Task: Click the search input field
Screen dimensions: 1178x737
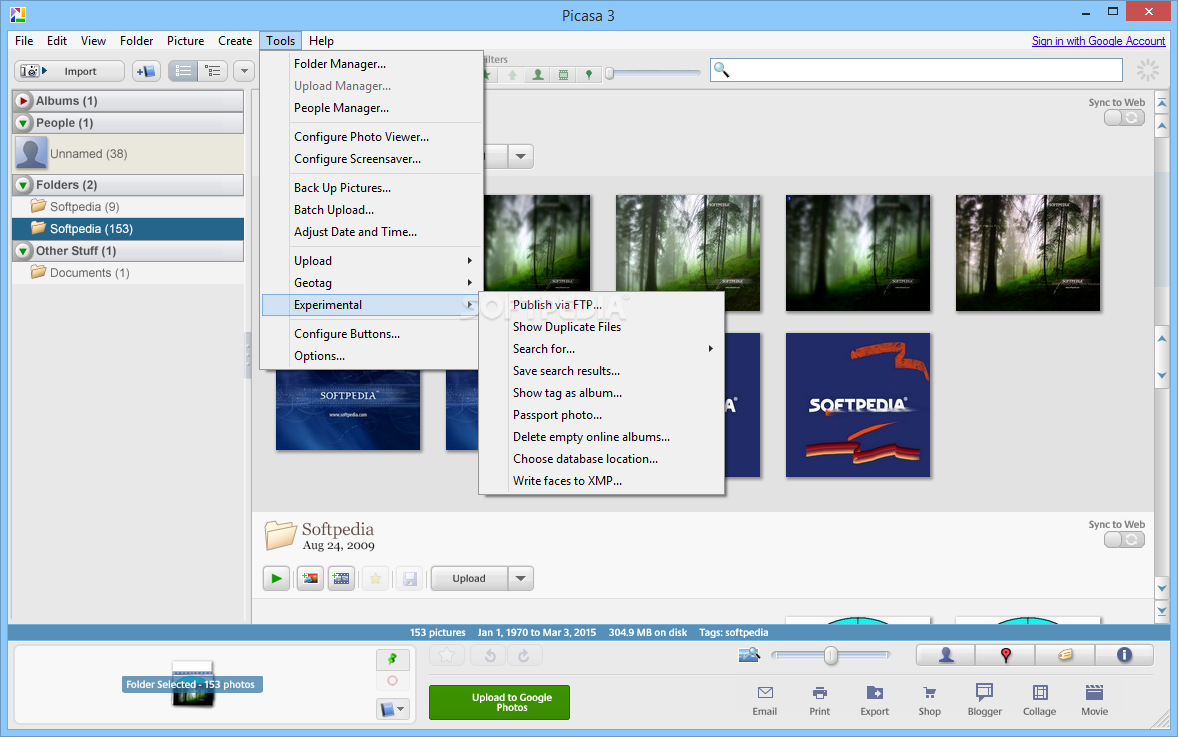Action: [917, 70]
